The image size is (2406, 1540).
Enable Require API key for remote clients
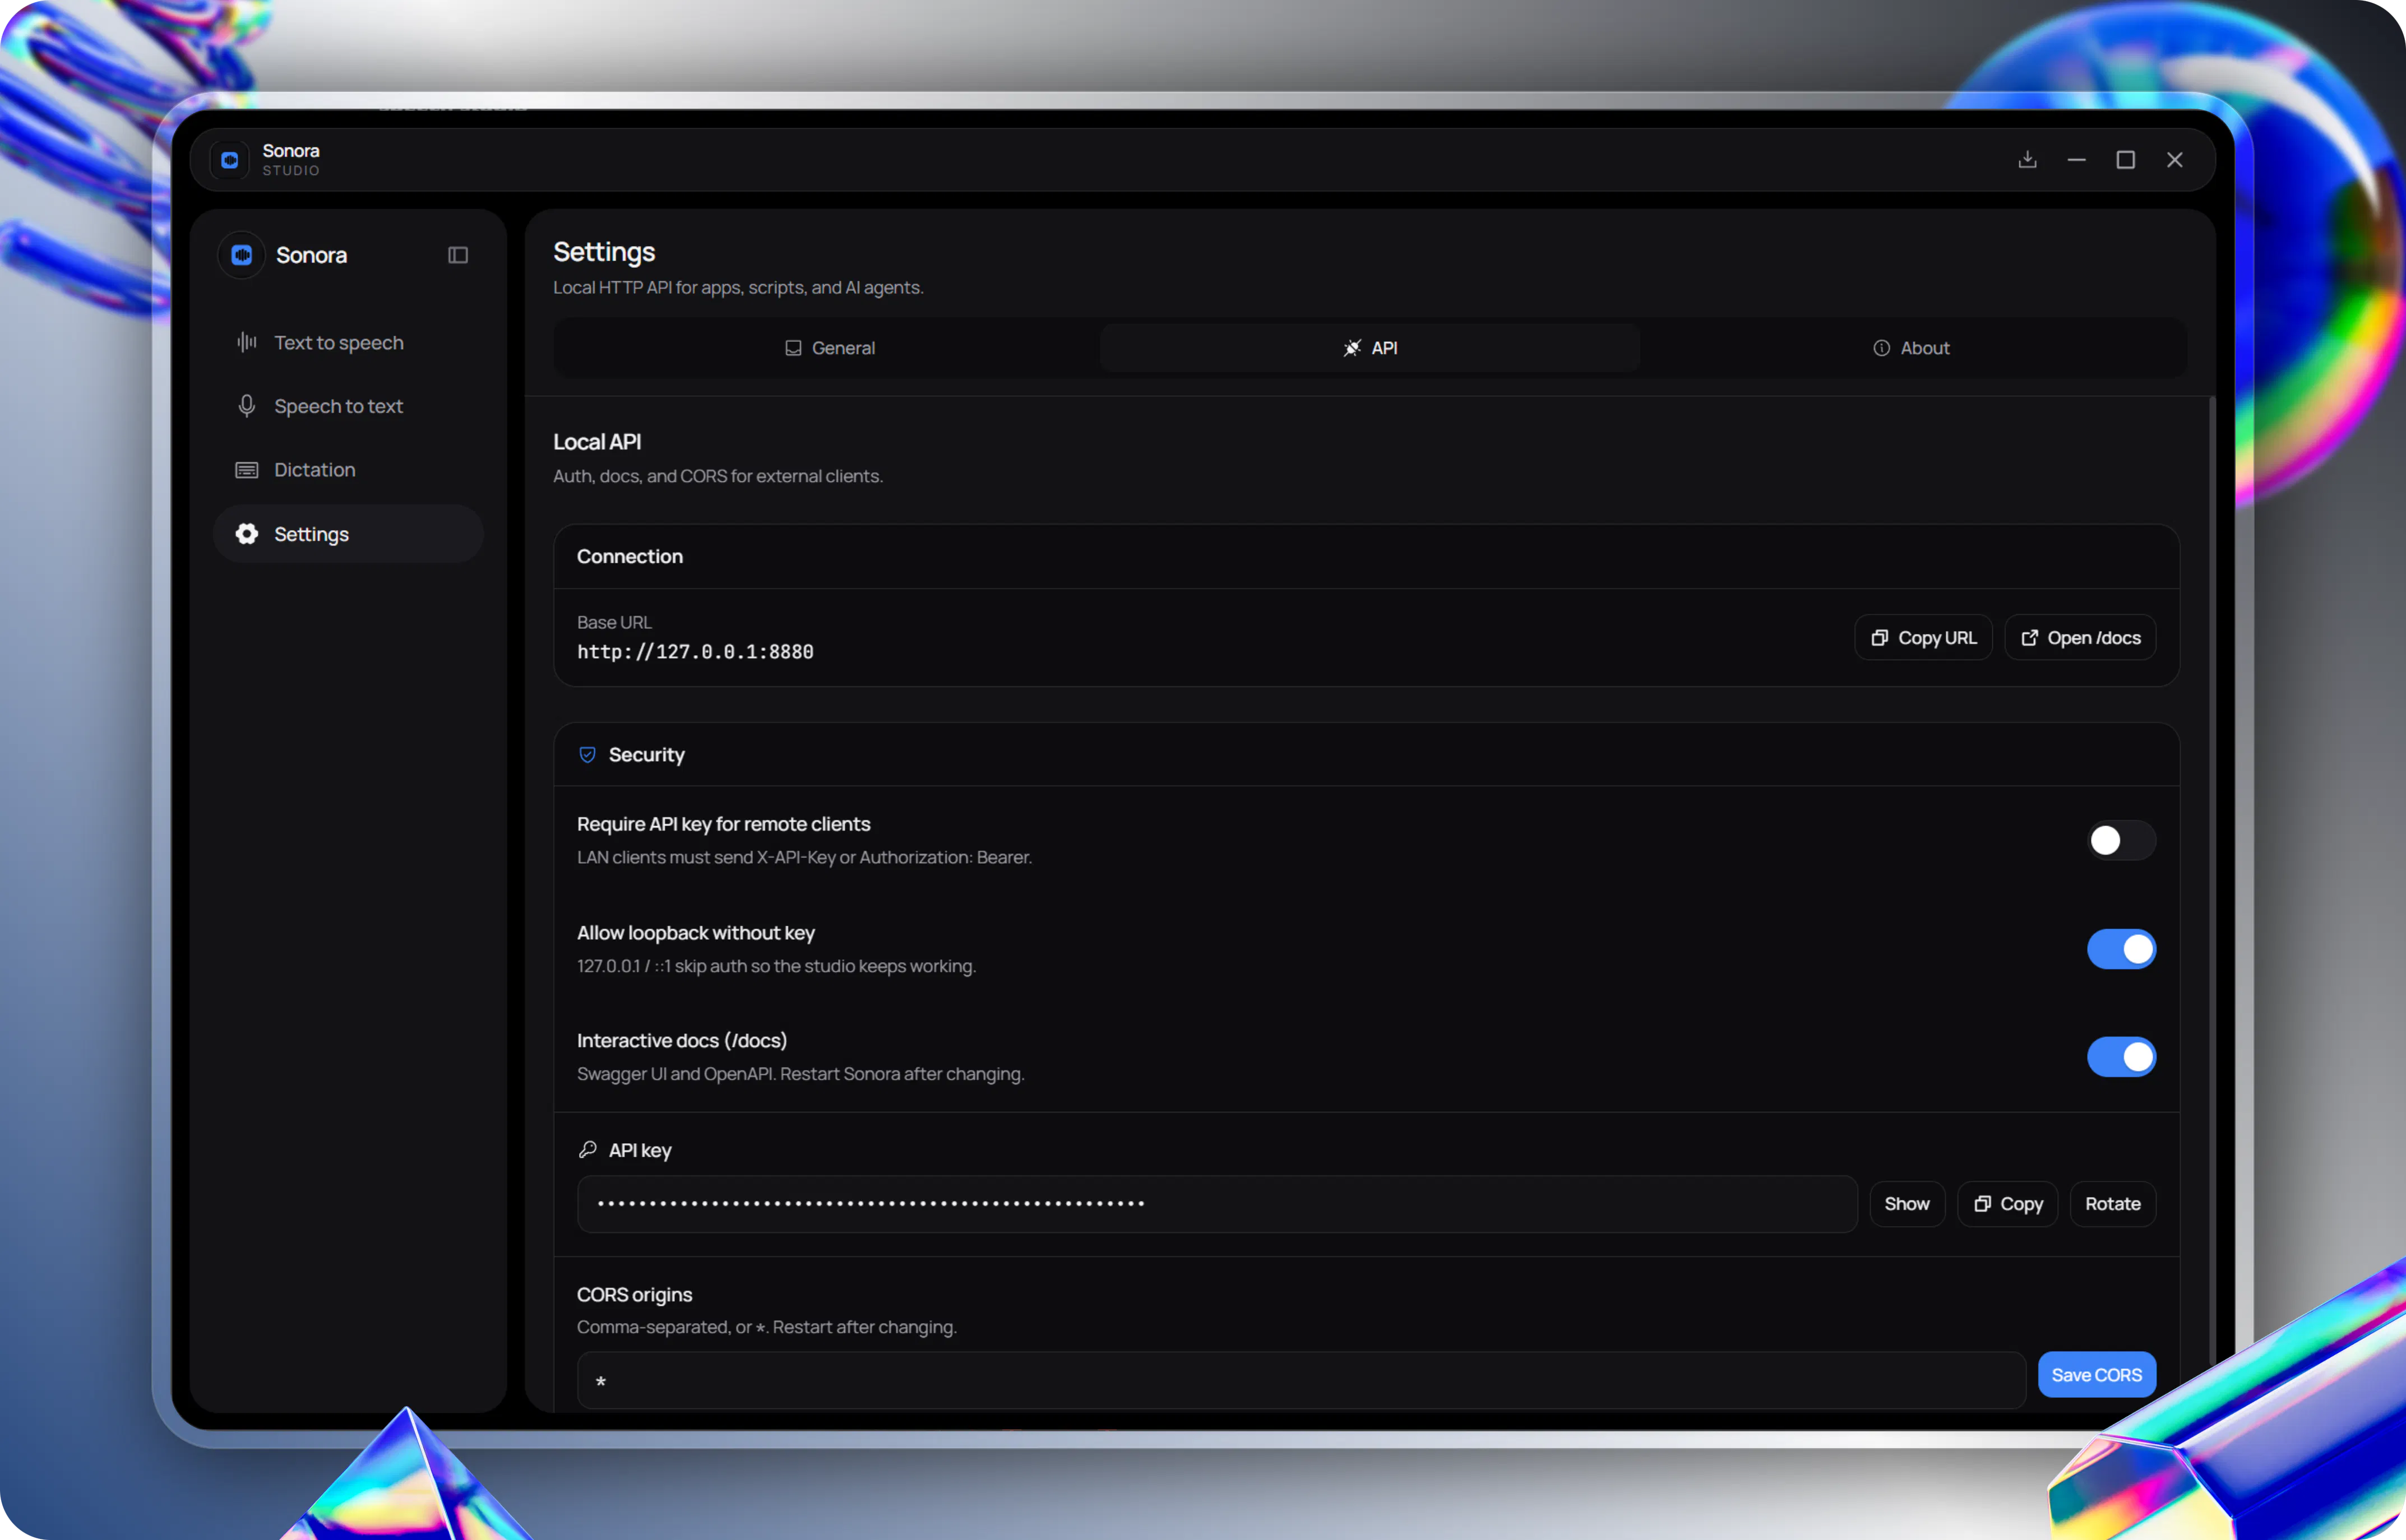(x=2121, y=841)
